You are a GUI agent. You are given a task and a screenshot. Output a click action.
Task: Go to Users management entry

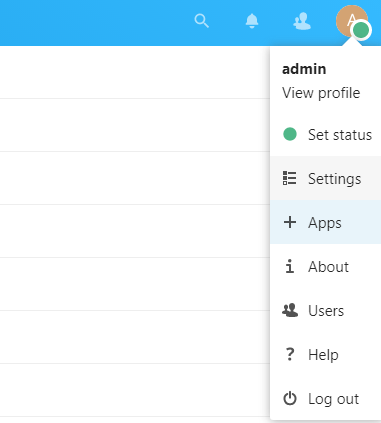click(x=326, y=310)
